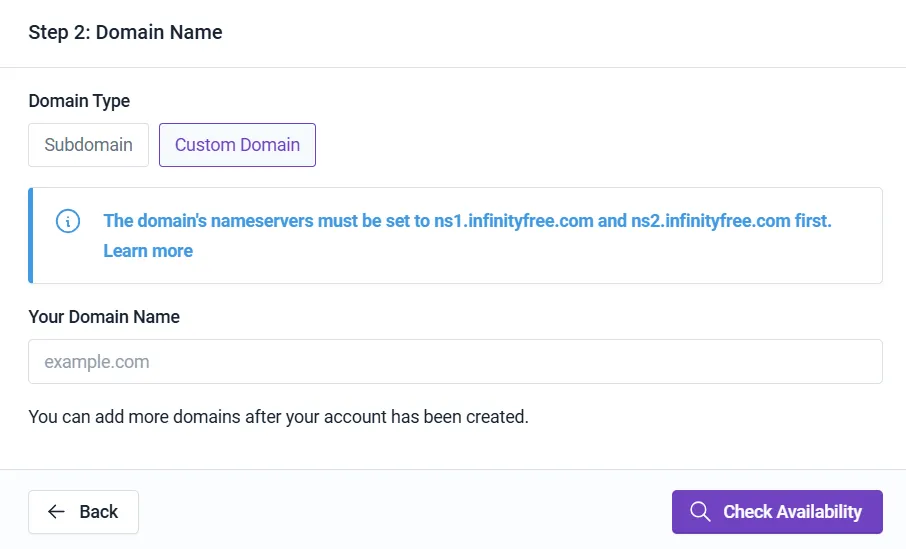Click the blue accent bar of the notice

(x=31, y=236)
